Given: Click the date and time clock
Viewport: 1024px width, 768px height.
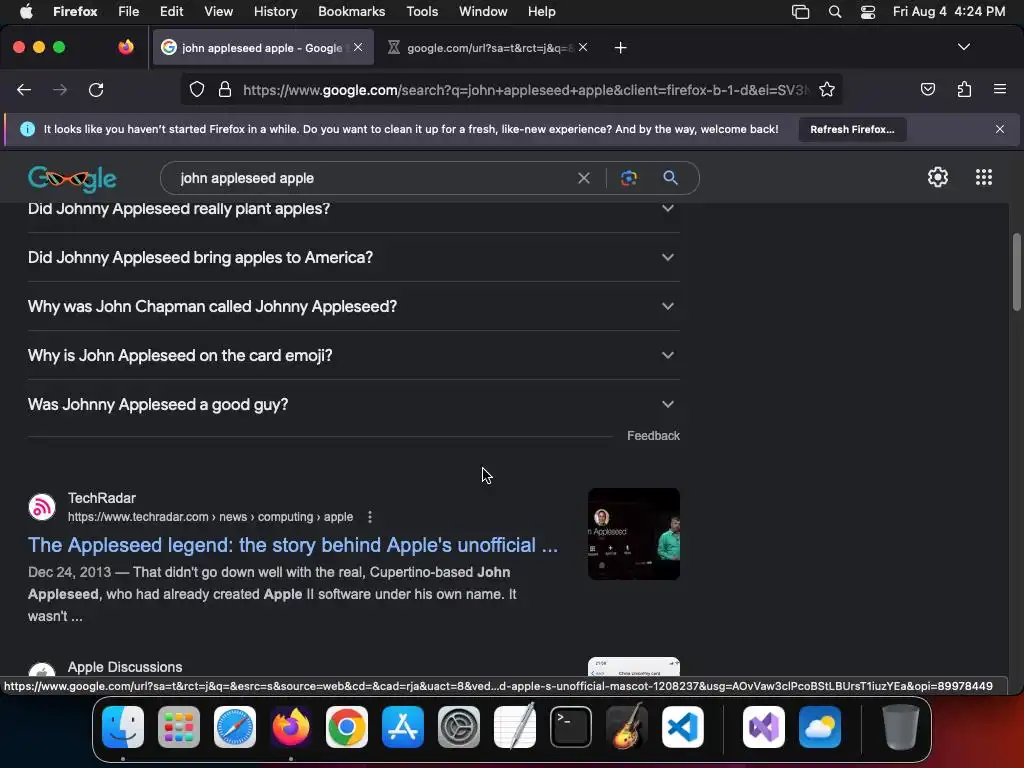Looking at the screenshot, I should [949, 12].
